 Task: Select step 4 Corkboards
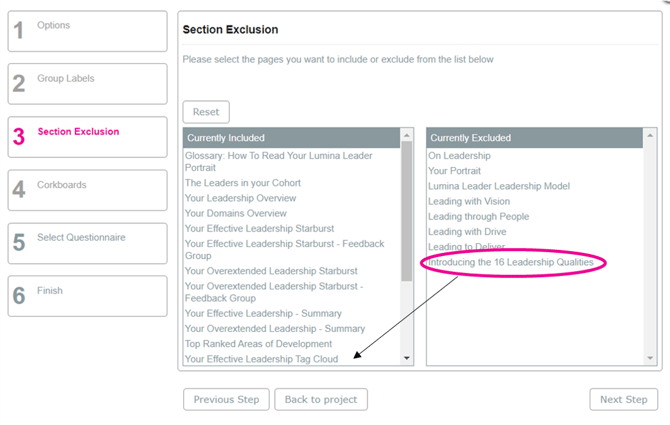click(87, 190)
